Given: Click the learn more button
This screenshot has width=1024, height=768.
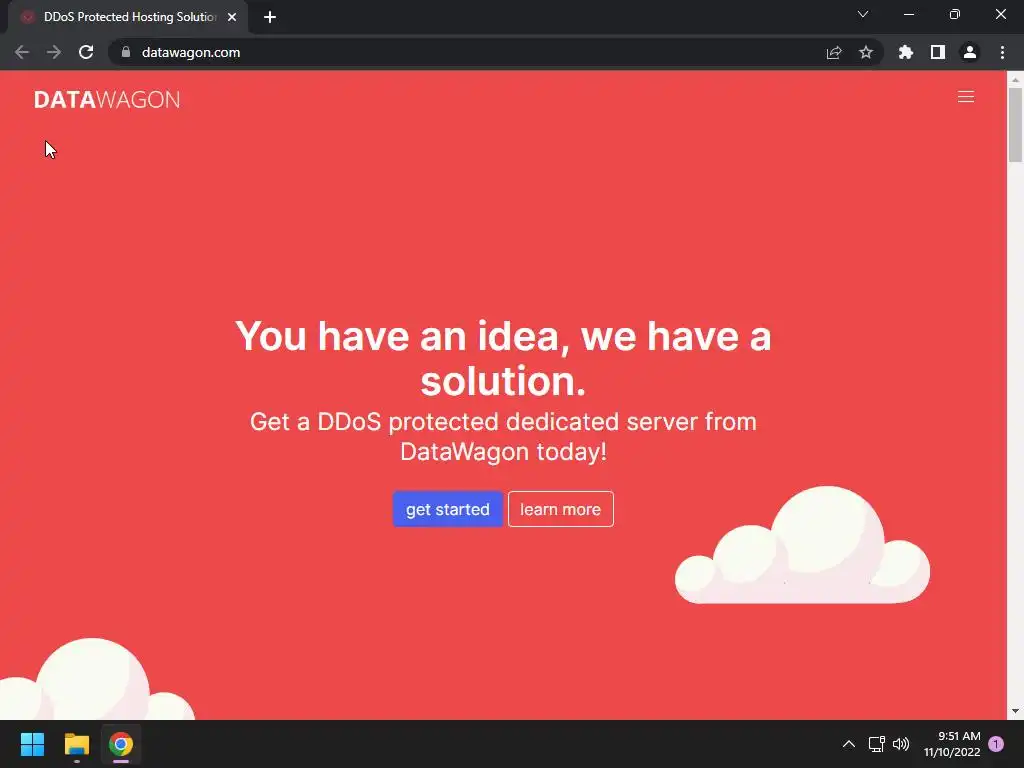Looking at the screenshot, I should point(560,509).
